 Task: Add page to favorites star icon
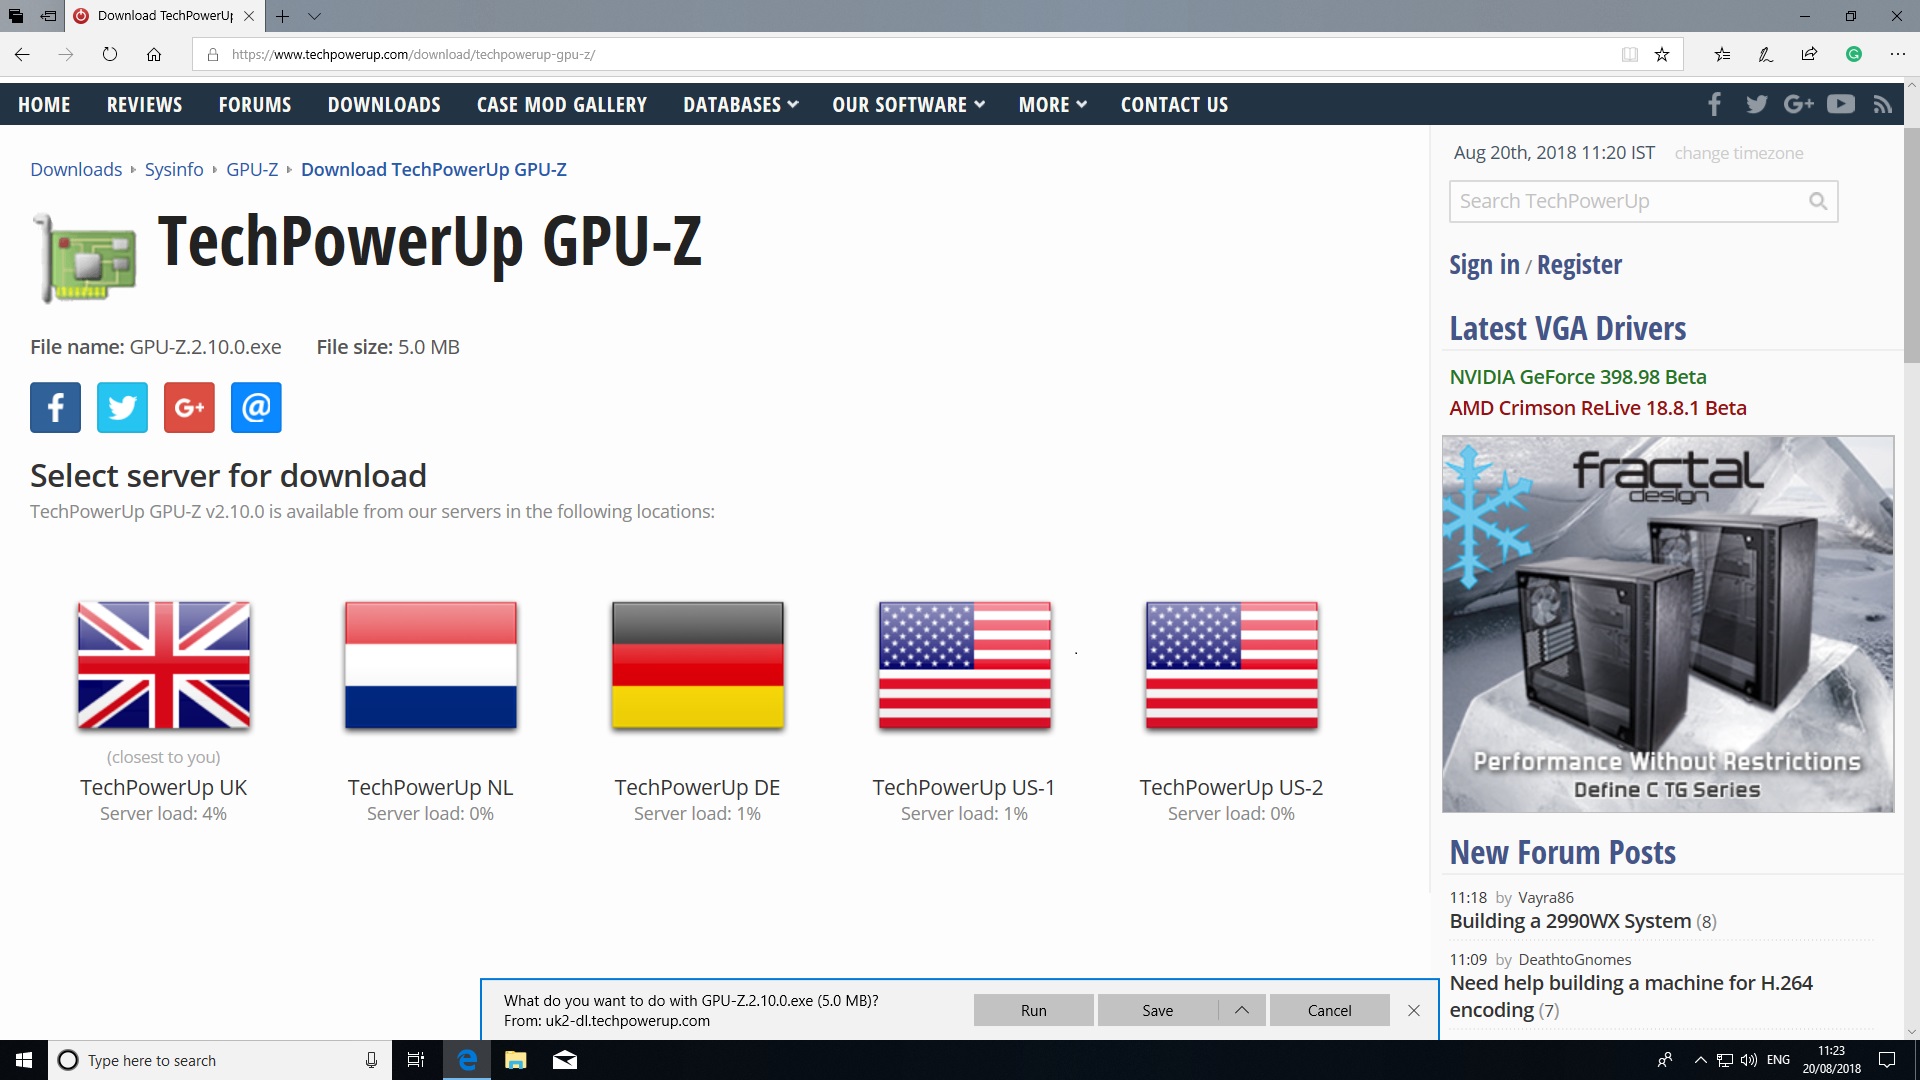1662,54
